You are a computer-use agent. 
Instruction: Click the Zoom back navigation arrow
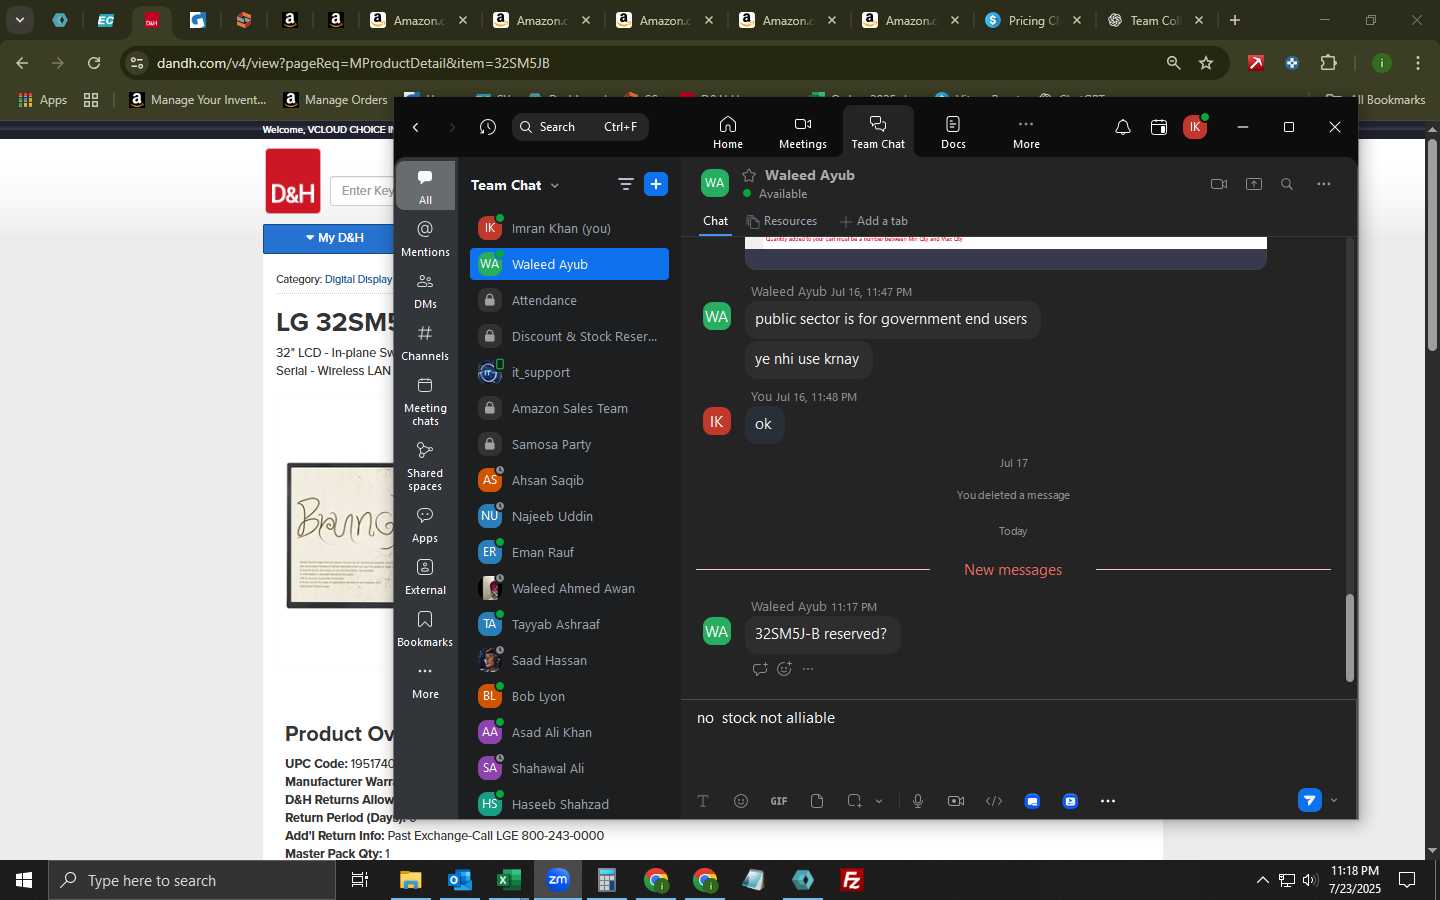[416, 127]
